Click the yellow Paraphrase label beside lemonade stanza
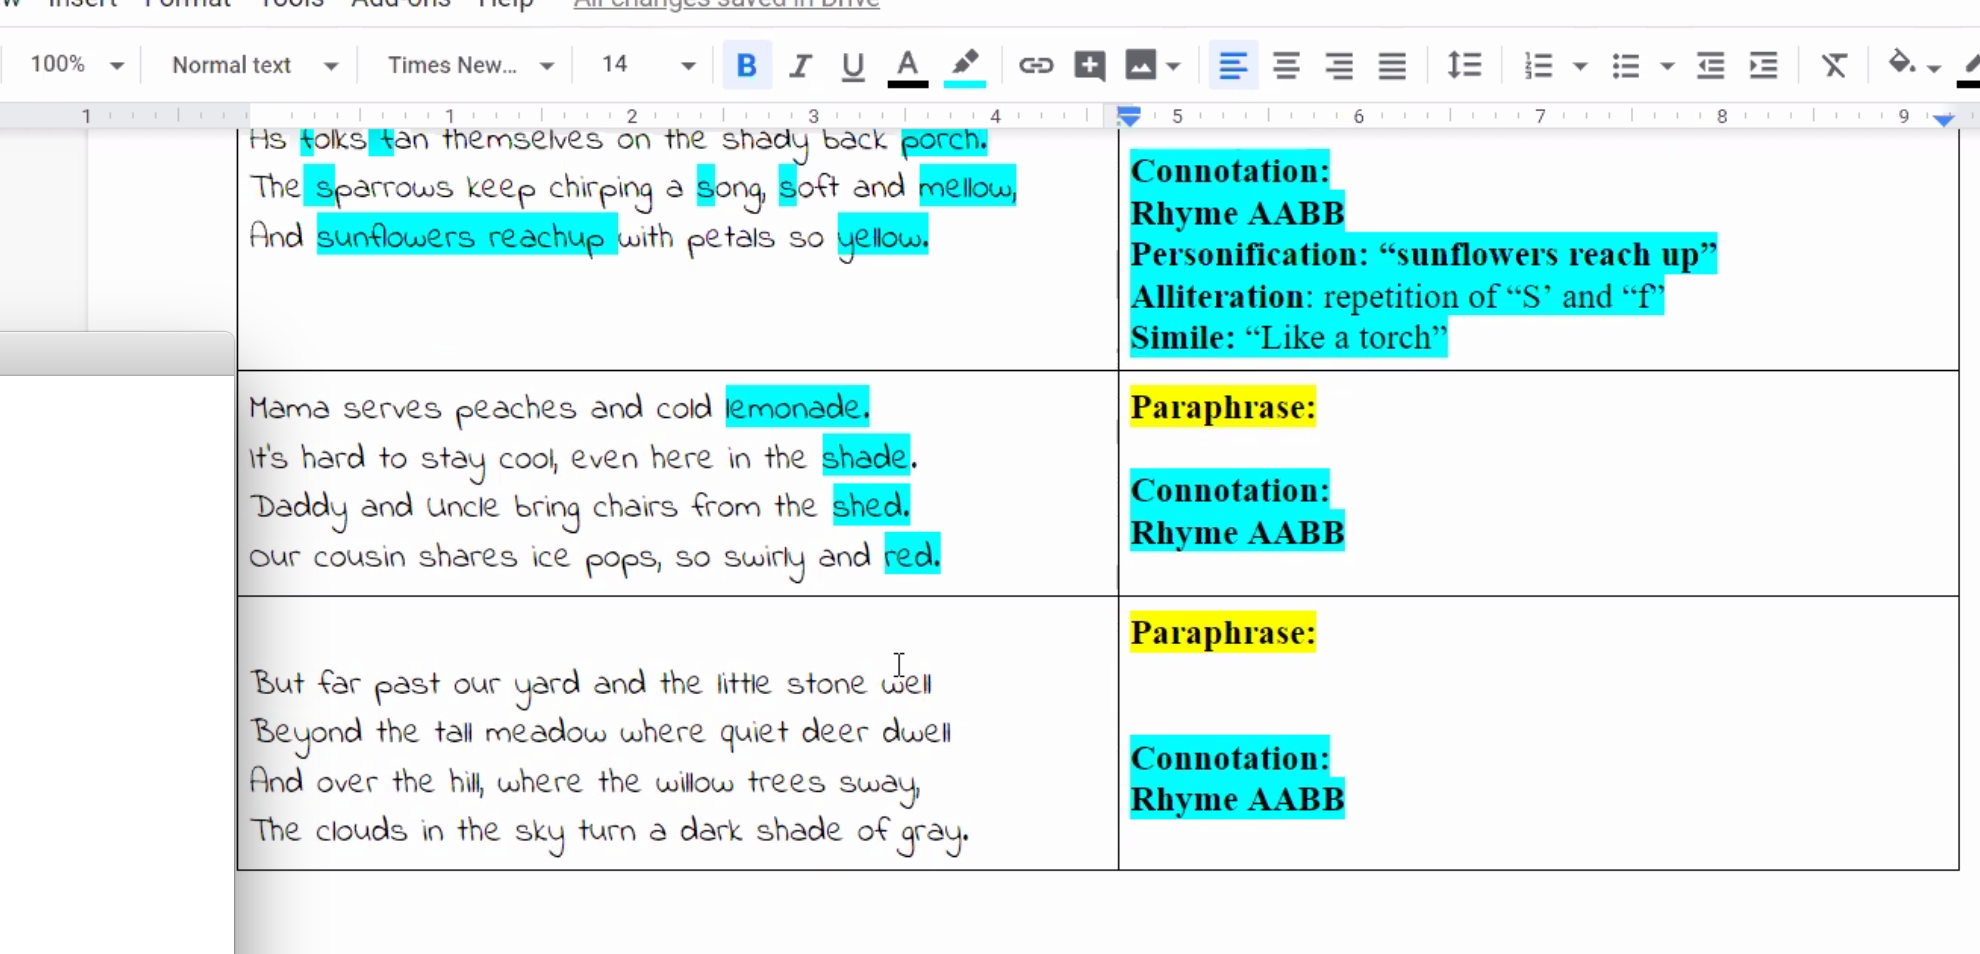 [1223, 407]
